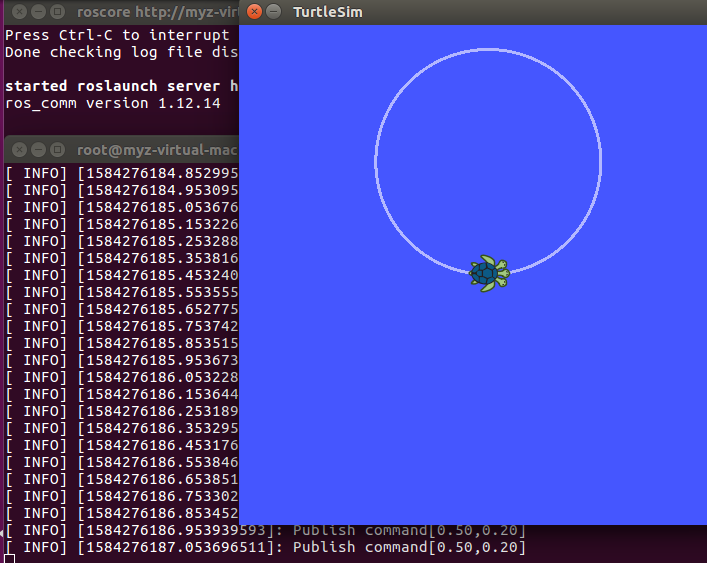This screenshot has height=563, width=707.
Task: Click log line with timestamp 1584276186.853452
Action: coord(122,513)
